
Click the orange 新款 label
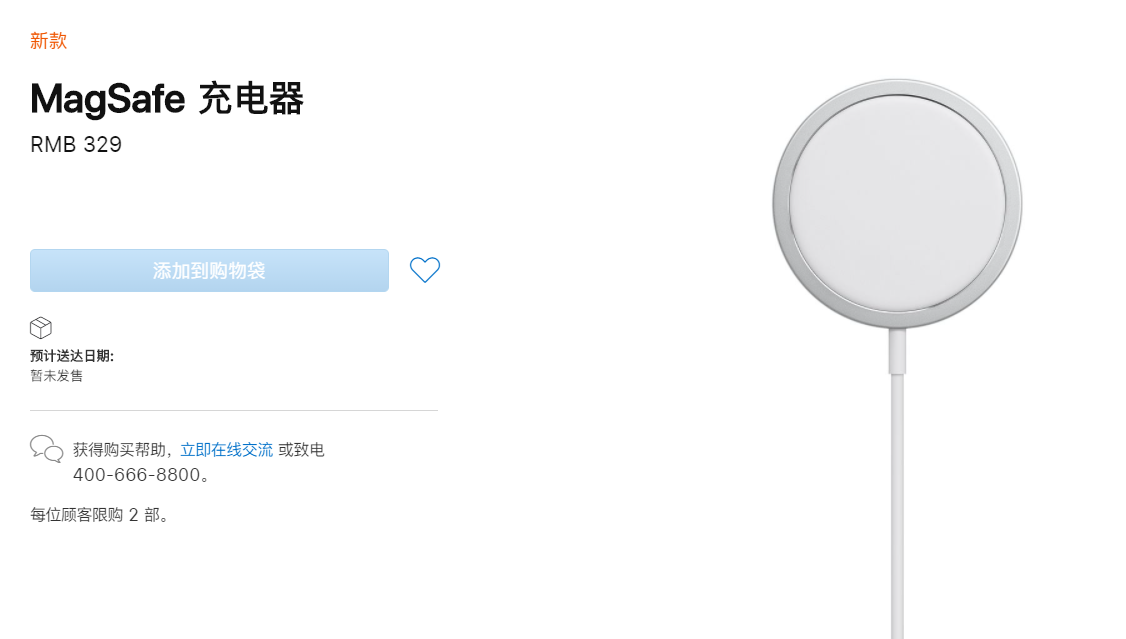tap(49, 41)
